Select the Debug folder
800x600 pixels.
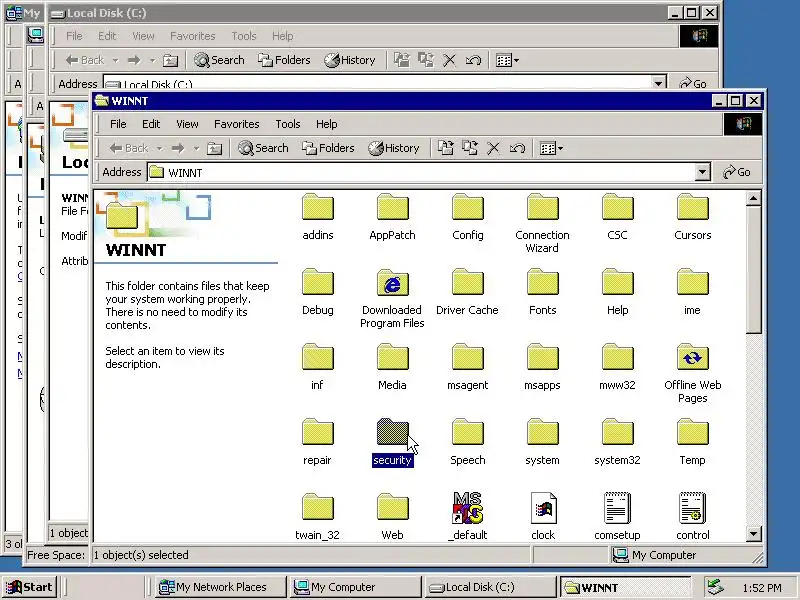pyautogui.click(x=317, y=292)
